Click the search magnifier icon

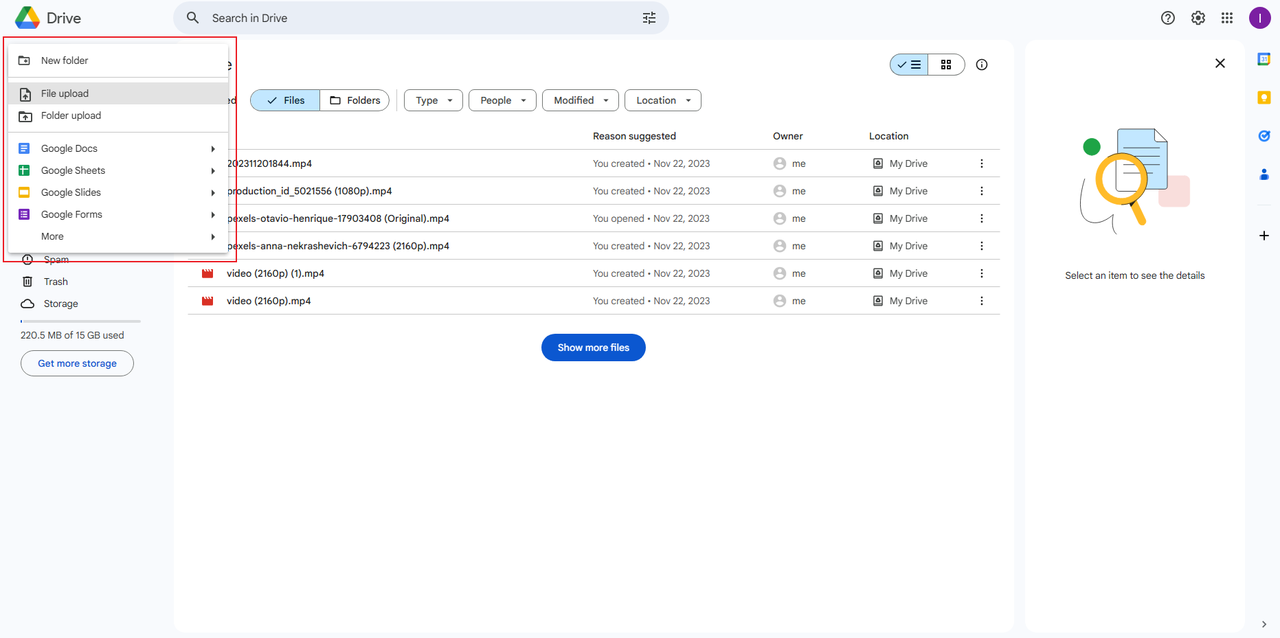coord(194,18)
